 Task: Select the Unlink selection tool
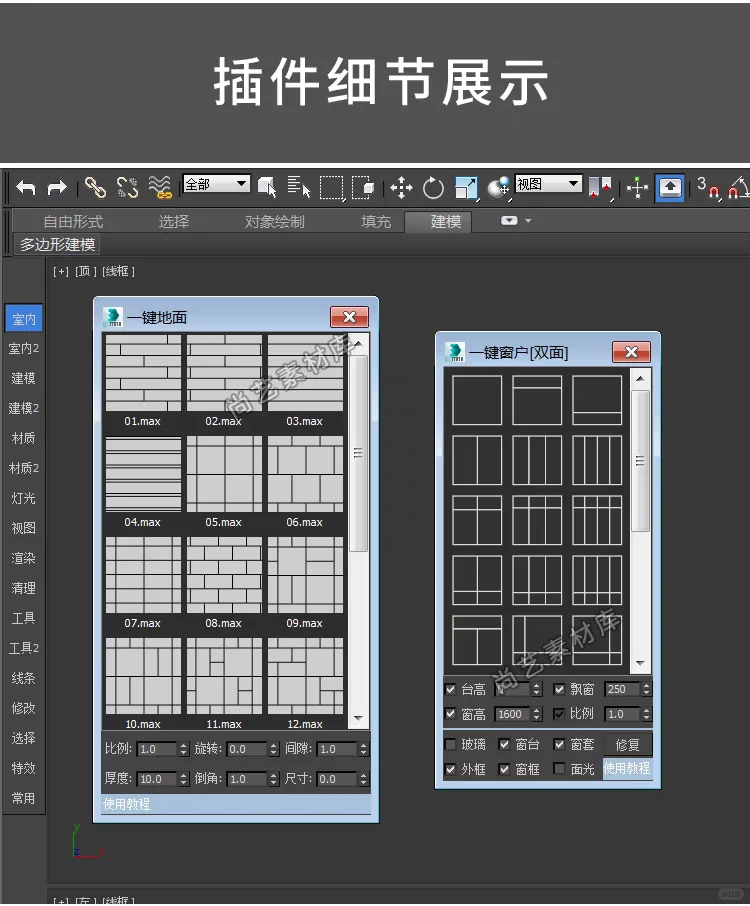[127, 188]
